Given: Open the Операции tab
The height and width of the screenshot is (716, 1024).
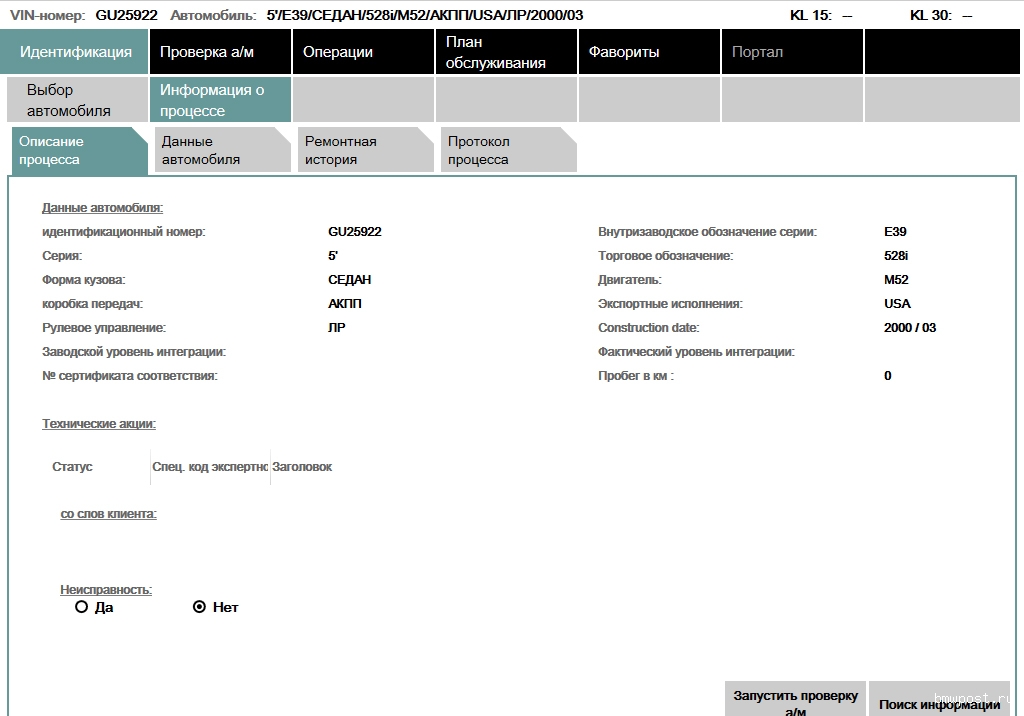Looking at the screenshot, I should point(363,52).
